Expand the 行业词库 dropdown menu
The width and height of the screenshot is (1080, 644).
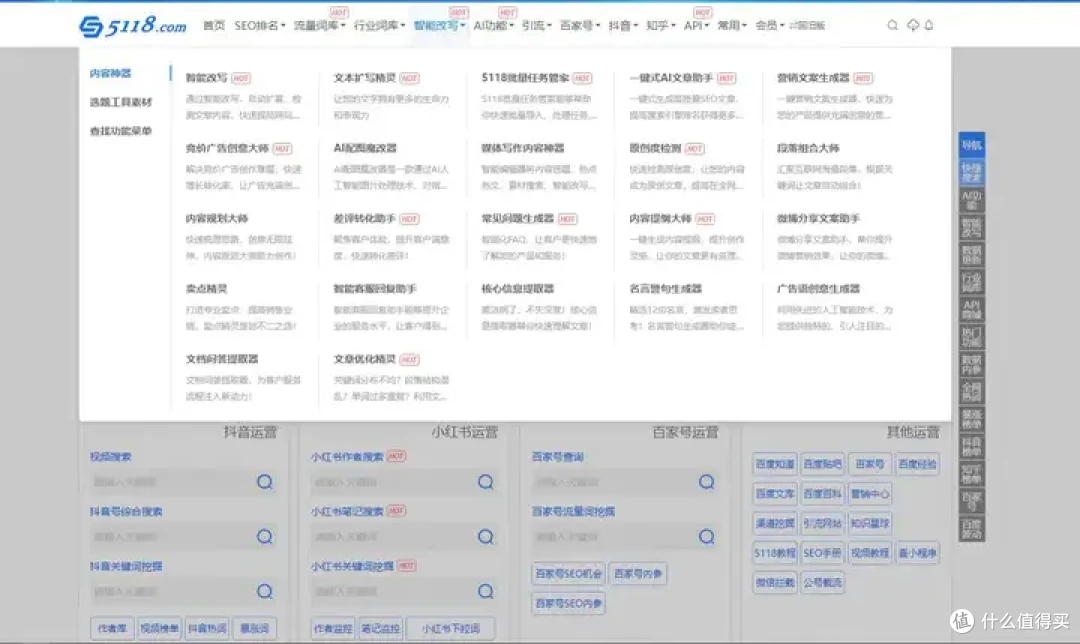(380, 25)
